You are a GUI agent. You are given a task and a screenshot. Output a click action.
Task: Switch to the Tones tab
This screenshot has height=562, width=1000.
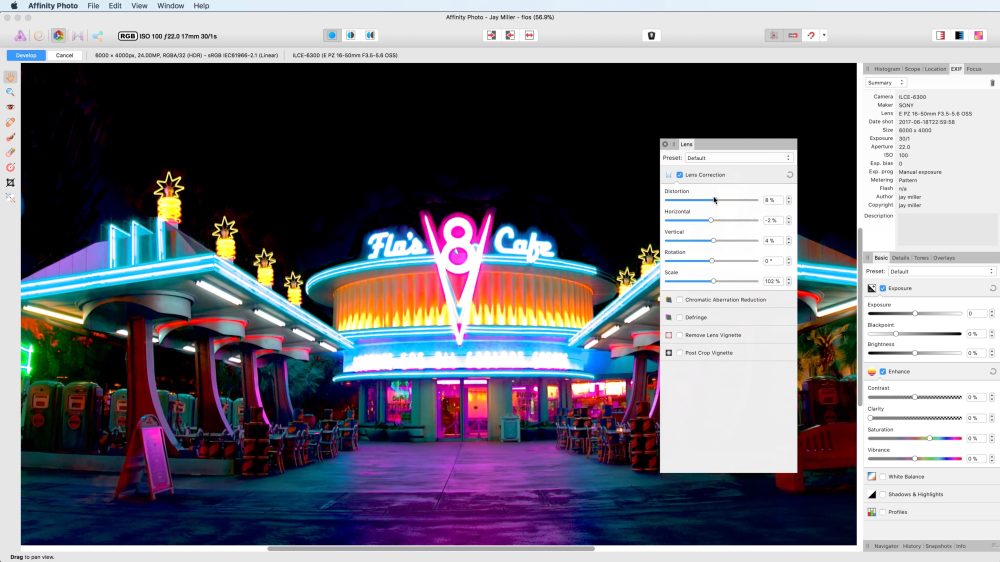(x=921, y=258)
